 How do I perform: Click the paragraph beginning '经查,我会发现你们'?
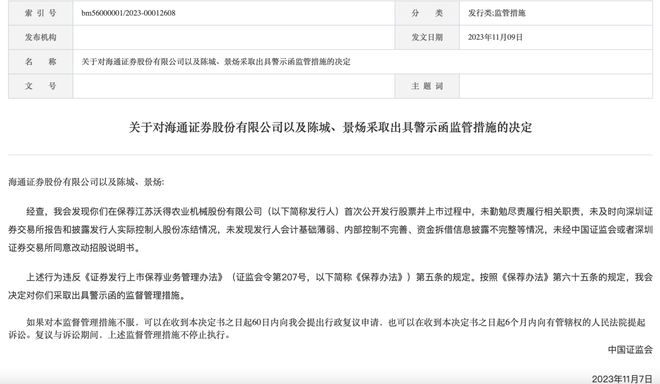coord(330,229)
